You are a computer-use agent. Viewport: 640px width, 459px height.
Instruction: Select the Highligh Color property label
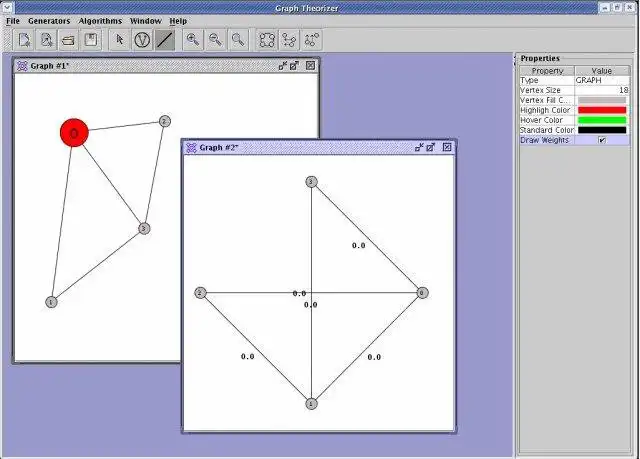pyautogui.click(x=547, y=110)
